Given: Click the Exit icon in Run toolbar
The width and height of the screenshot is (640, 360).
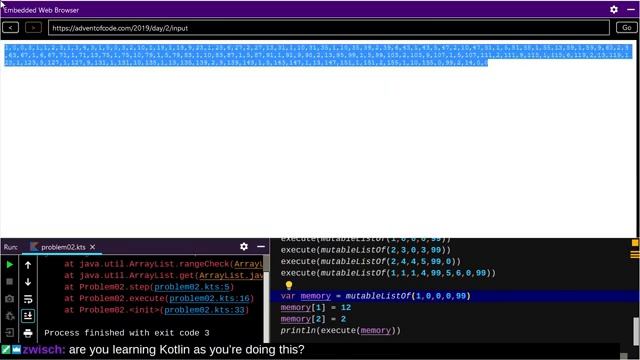Looking at the screenshot, I should click(x=9, y=333).
